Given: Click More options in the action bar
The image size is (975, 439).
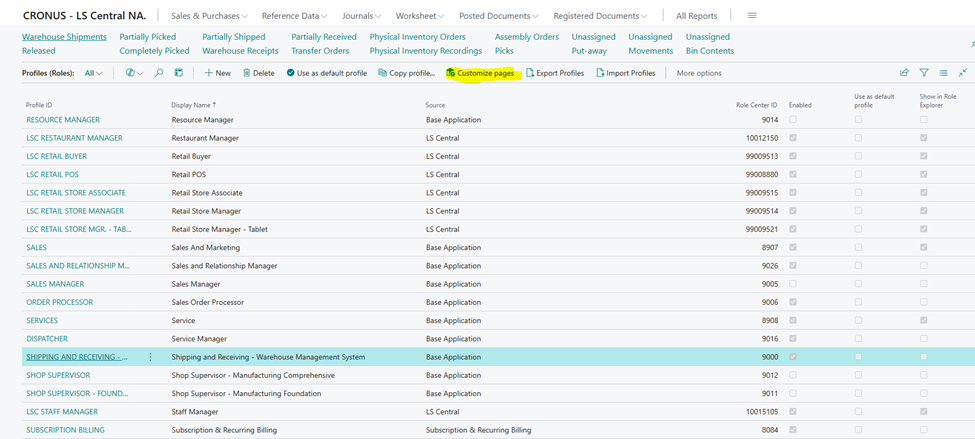Looking at the screenshot, I should 698,73.
